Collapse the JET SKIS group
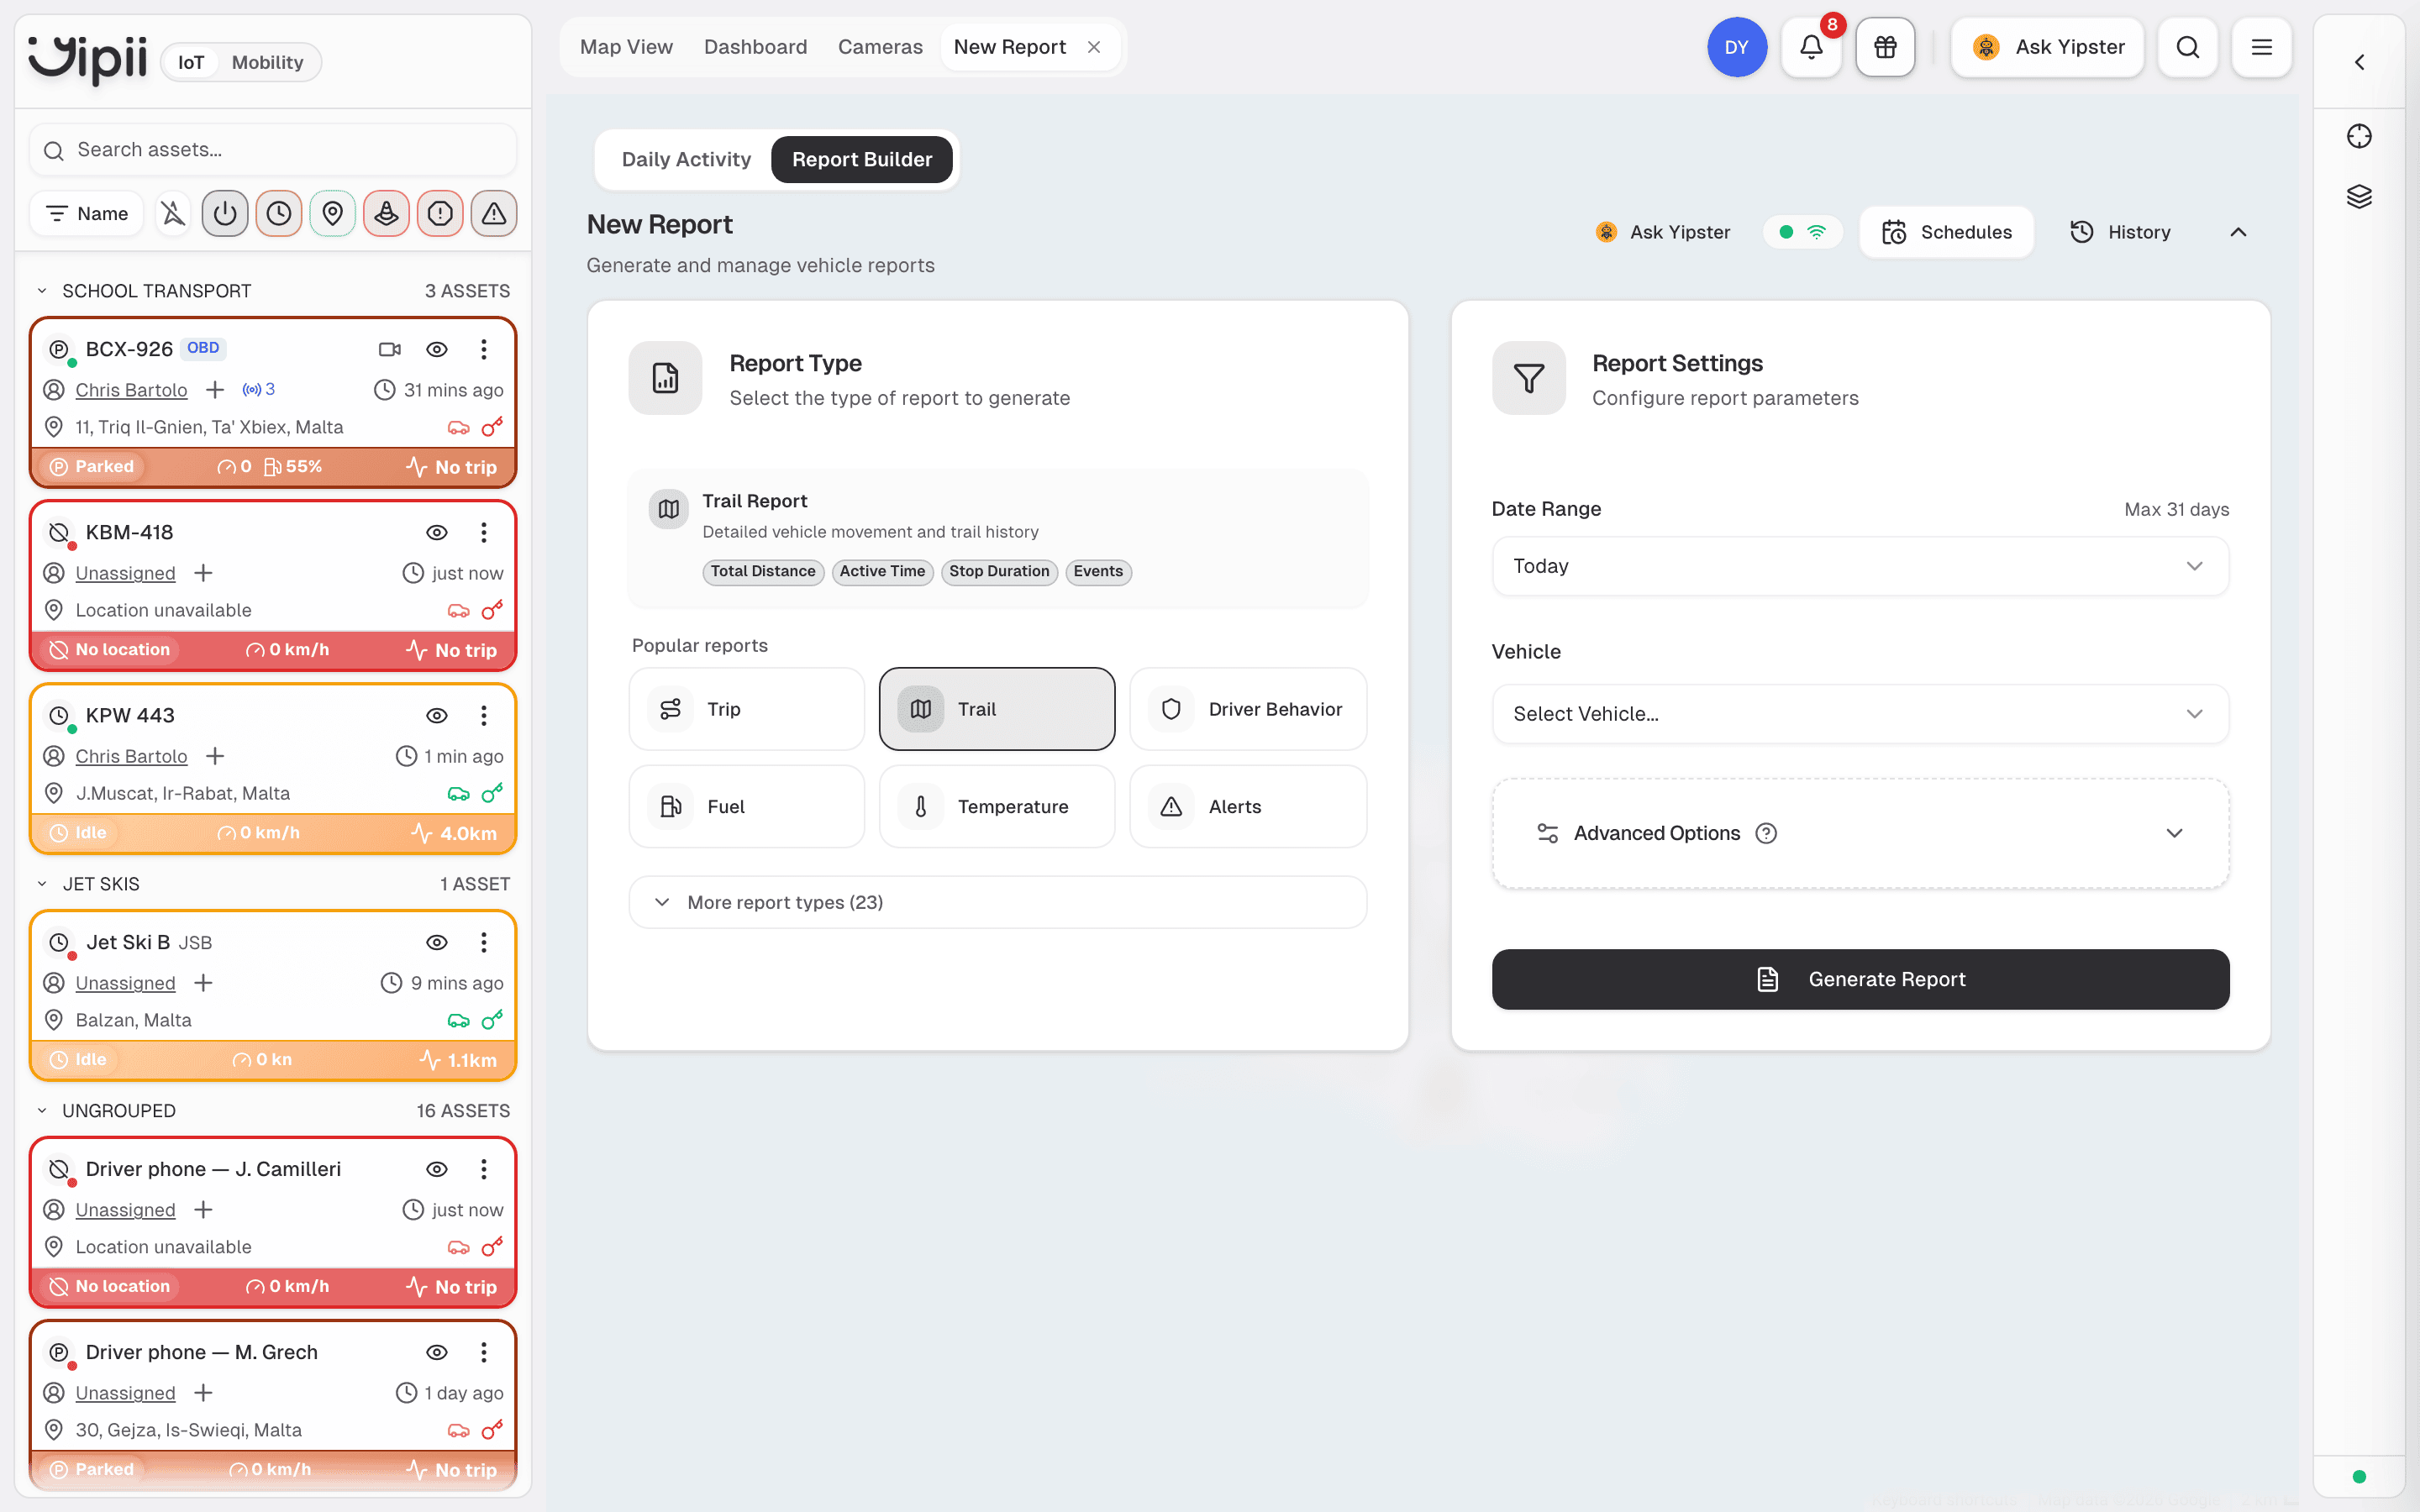The width and height of the screenshot is (2420, 1512). [x=42, y=884]
